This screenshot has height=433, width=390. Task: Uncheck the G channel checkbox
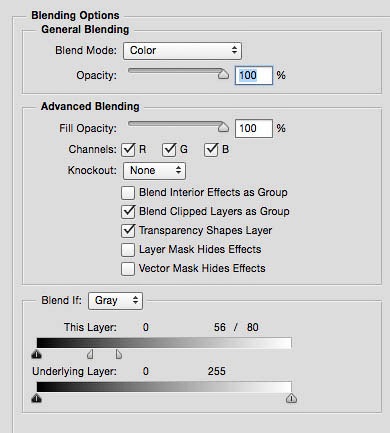point(169,150)
